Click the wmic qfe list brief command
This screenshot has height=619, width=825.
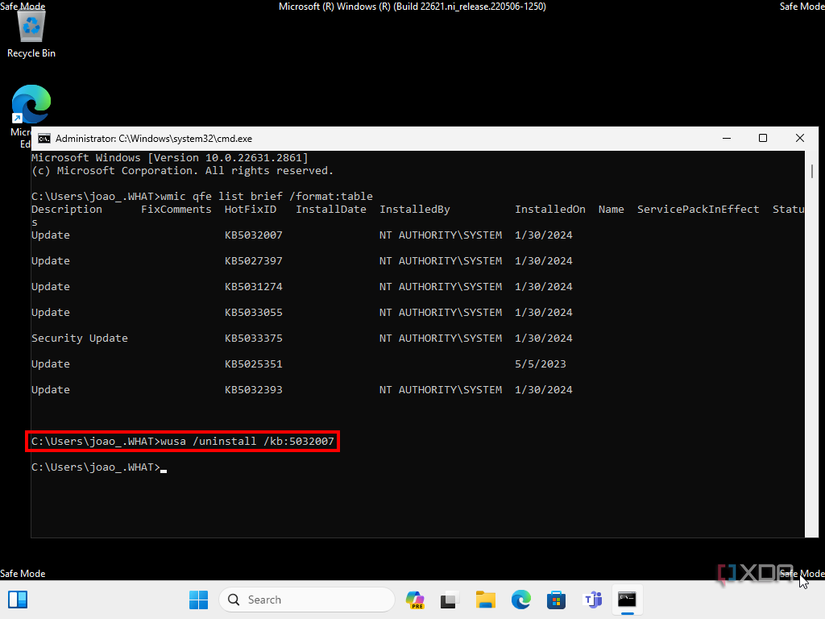[266, 196]
